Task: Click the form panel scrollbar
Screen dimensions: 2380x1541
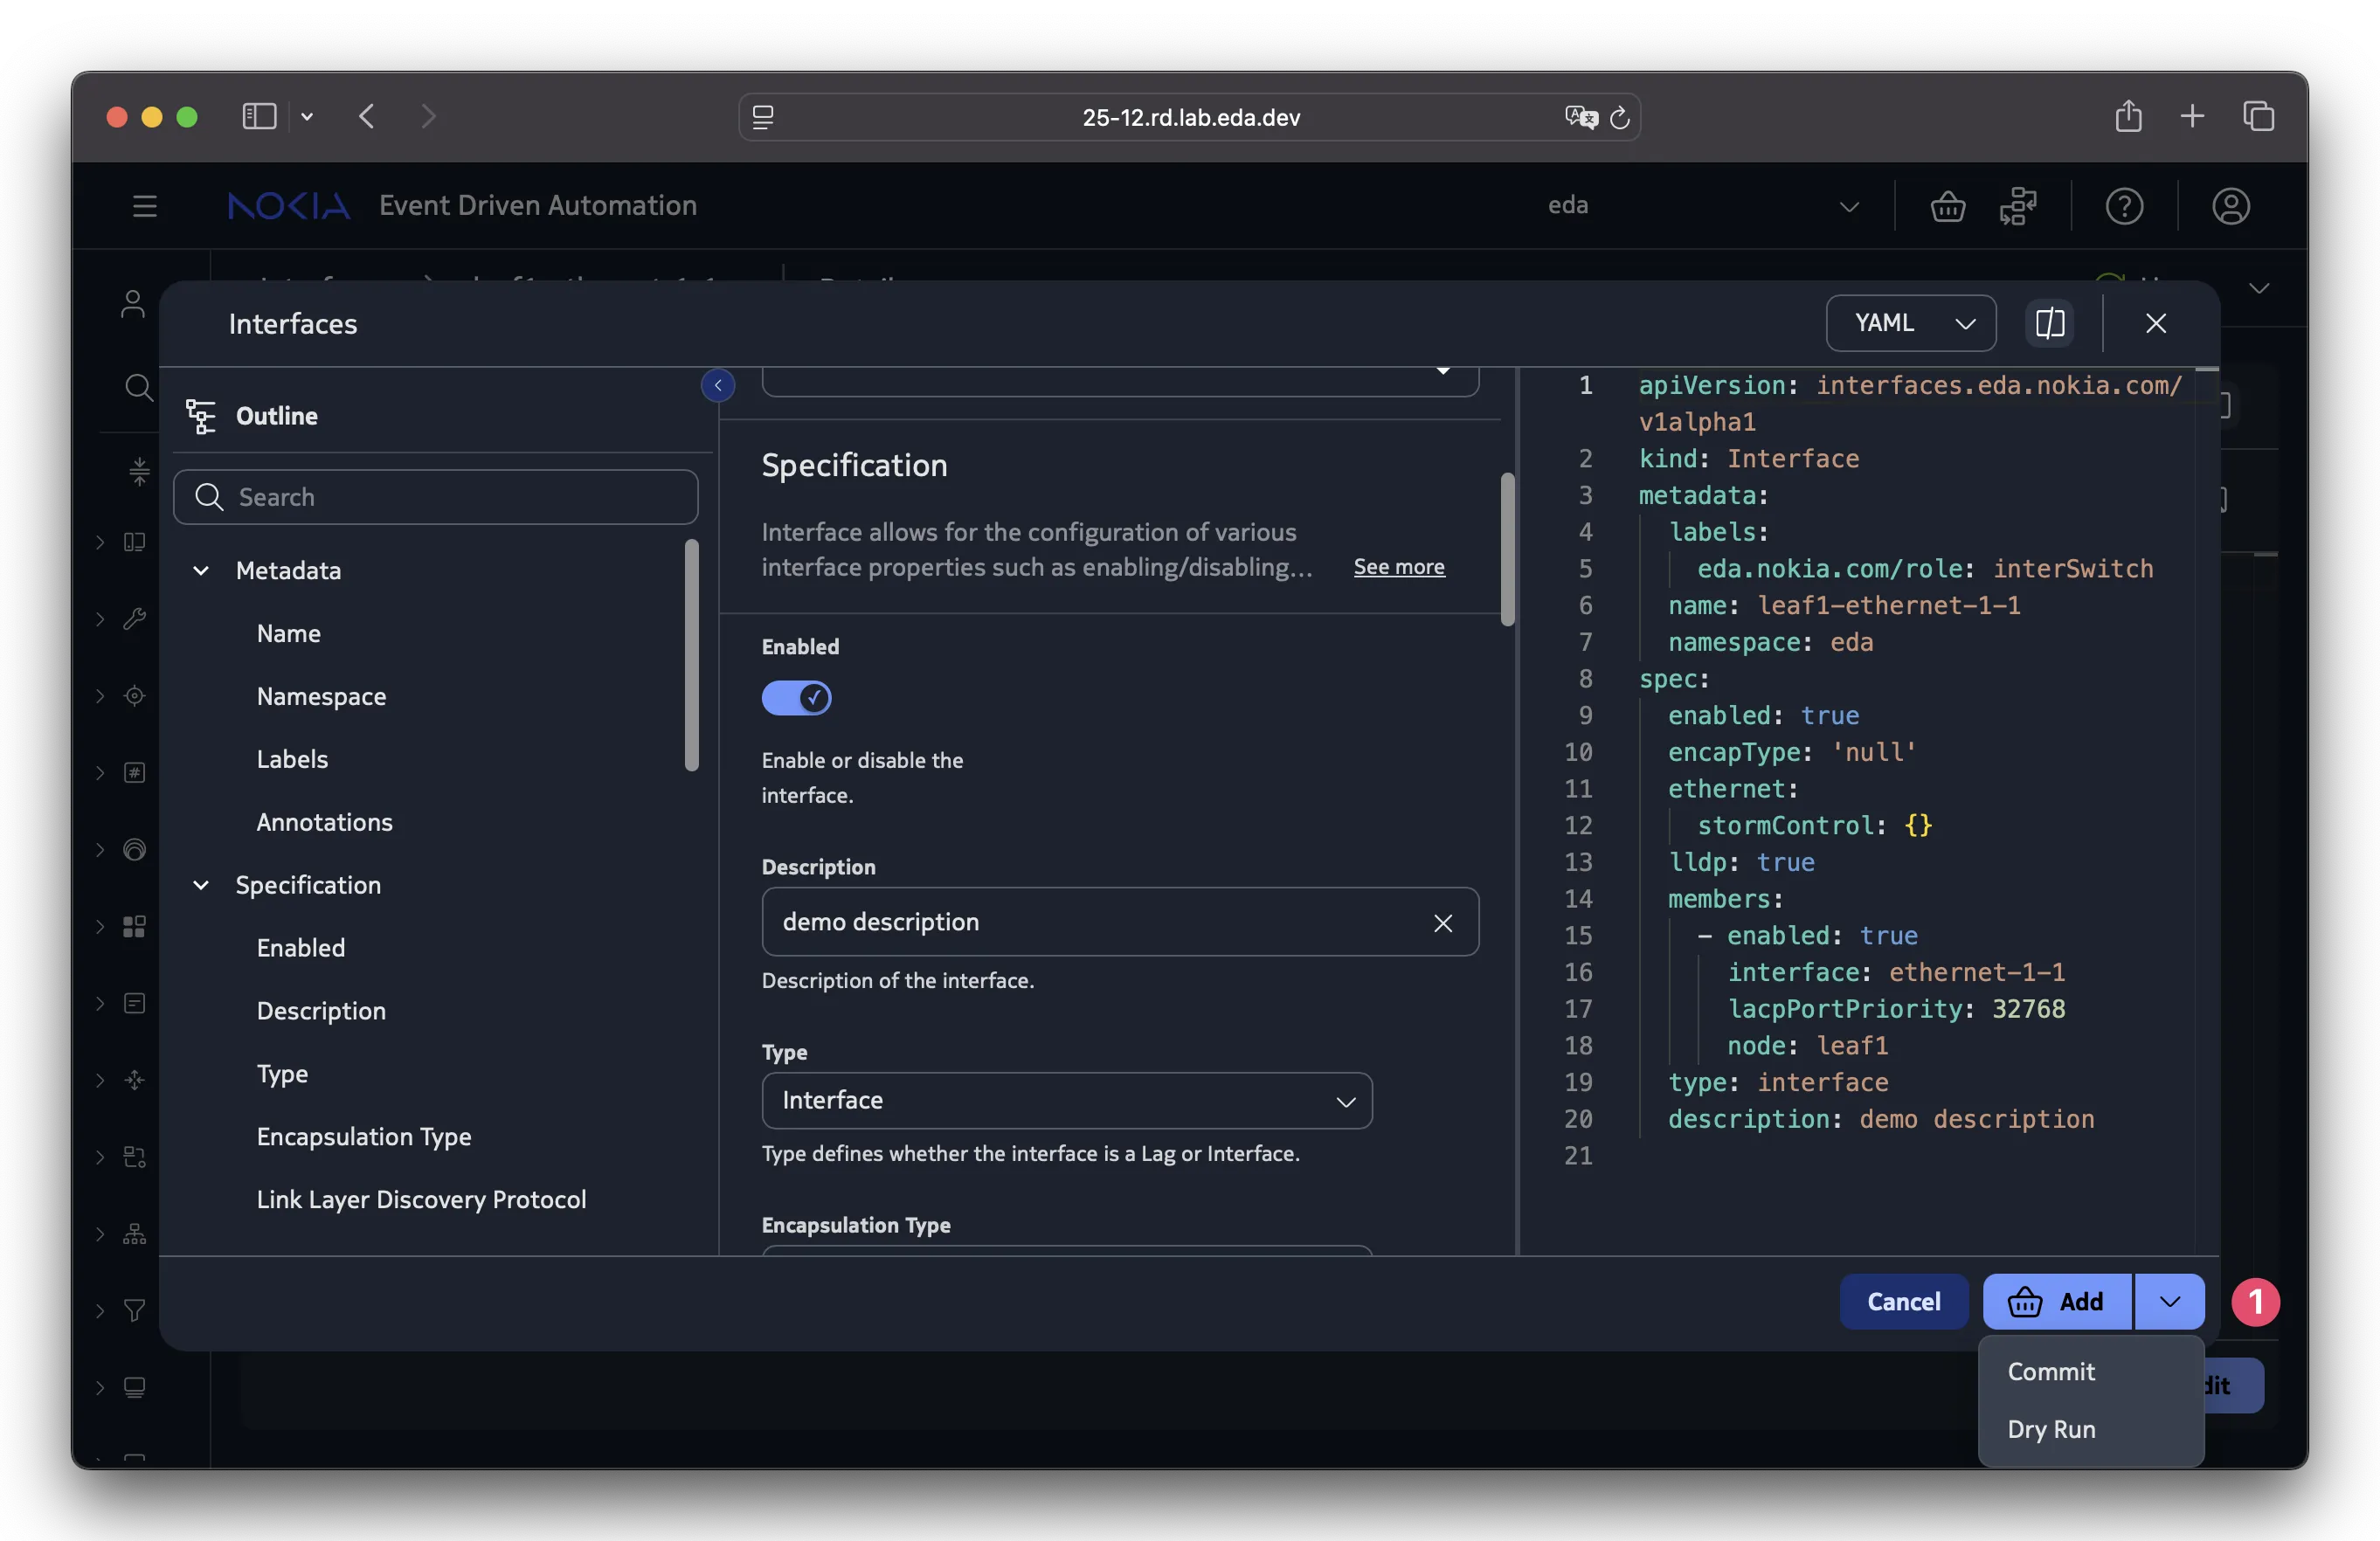Action: click(1507, 549)
